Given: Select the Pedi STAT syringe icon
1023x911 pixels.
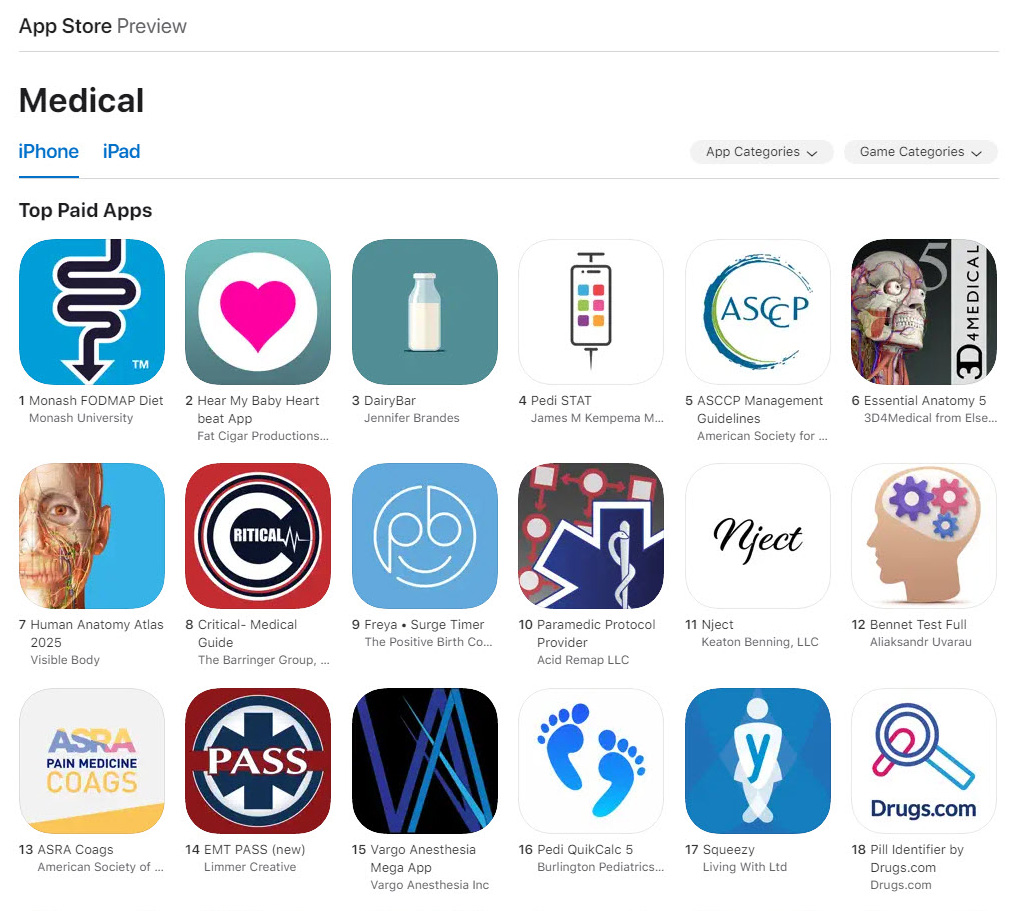Looking at the screenshot, I should (591, 312).
